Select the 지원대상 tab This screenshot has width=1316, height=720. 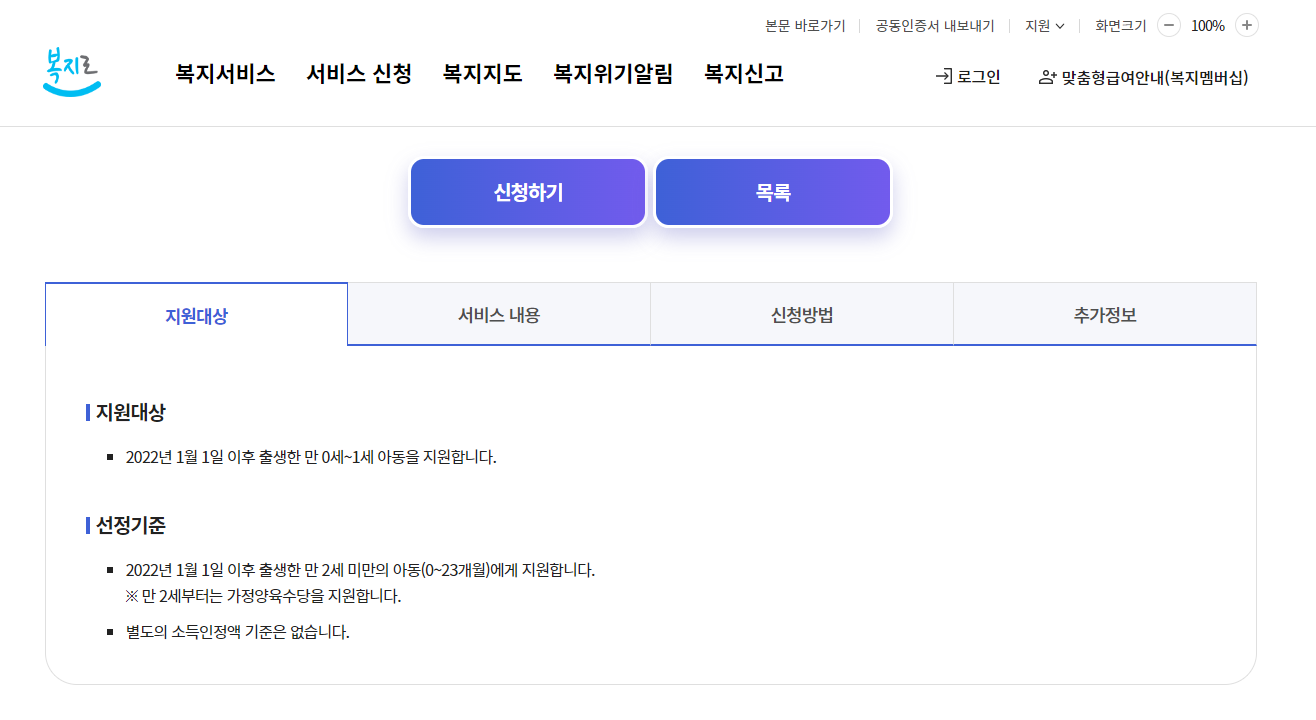pyautogui.click(x=196, y=313)
